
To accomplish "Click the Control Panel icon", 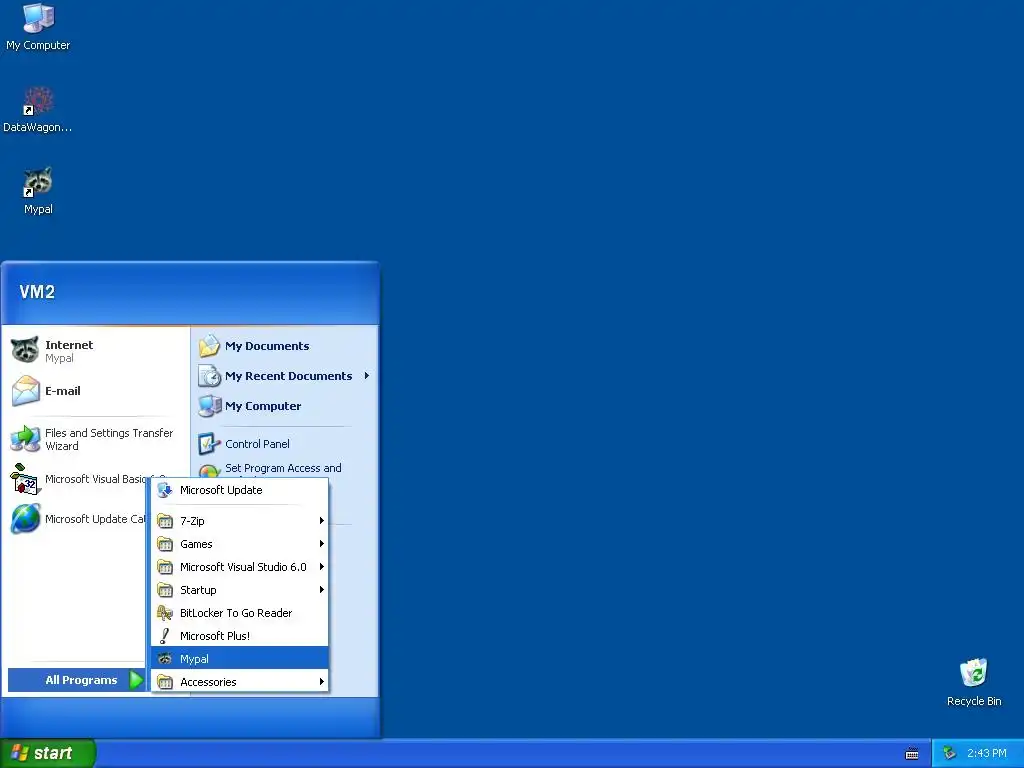I will [209, 444].
